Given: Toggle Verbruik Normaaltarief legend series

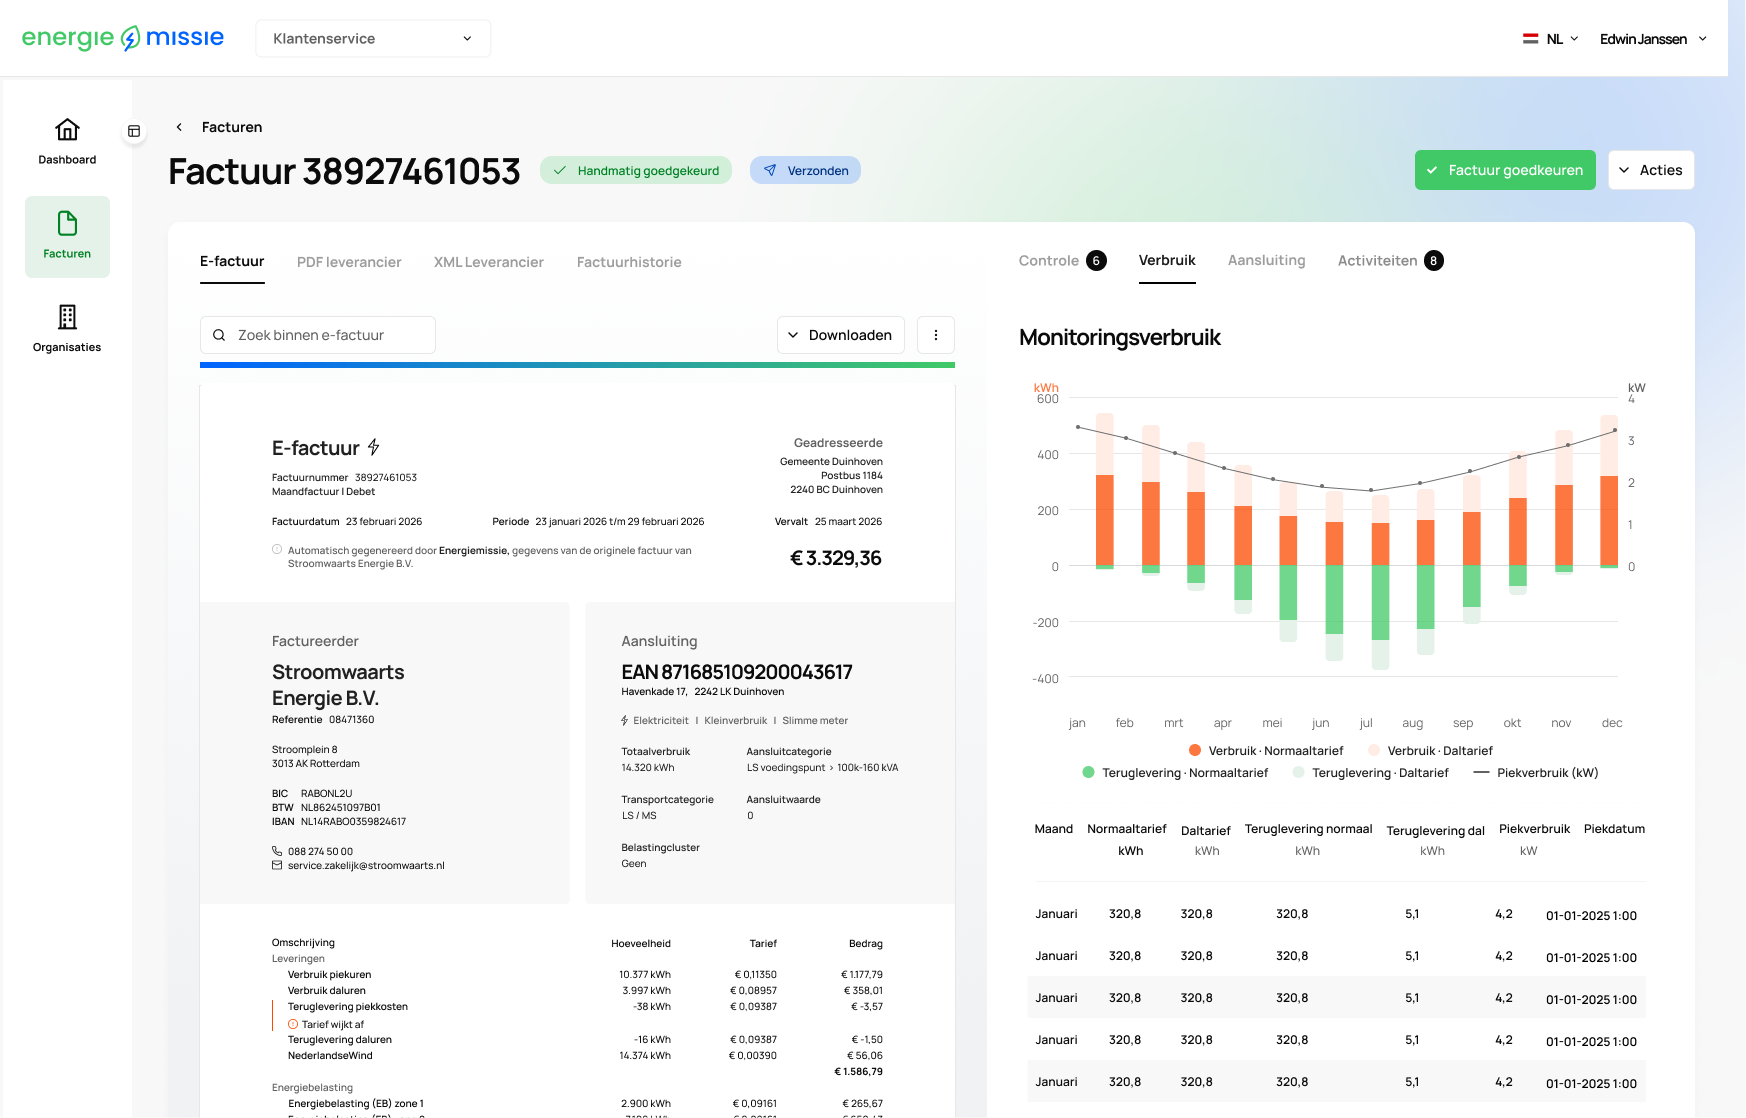Looking at the screenshot, I should click(x=1266, y=751).
